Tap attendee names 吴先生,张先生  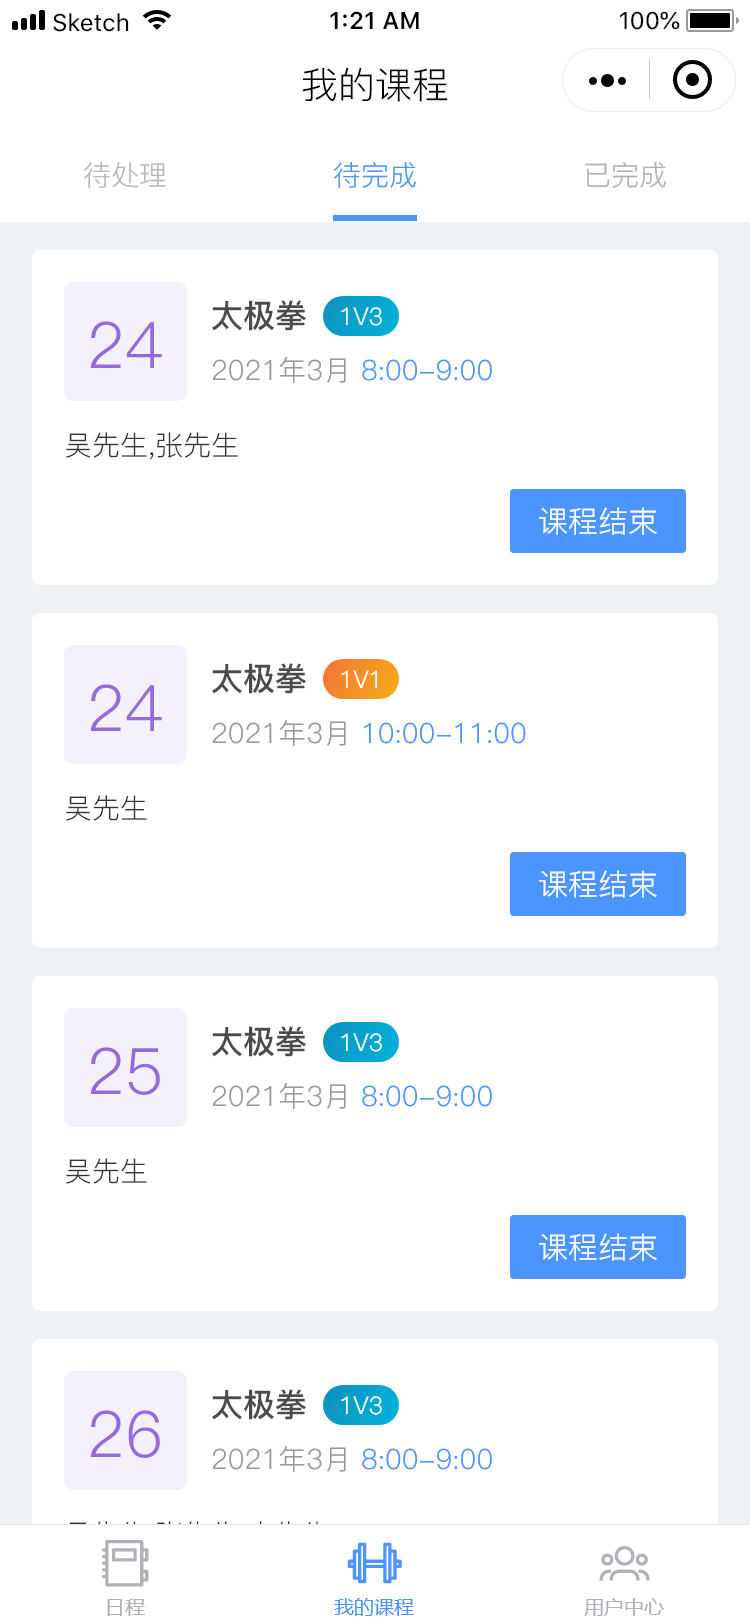click(152, 446)
